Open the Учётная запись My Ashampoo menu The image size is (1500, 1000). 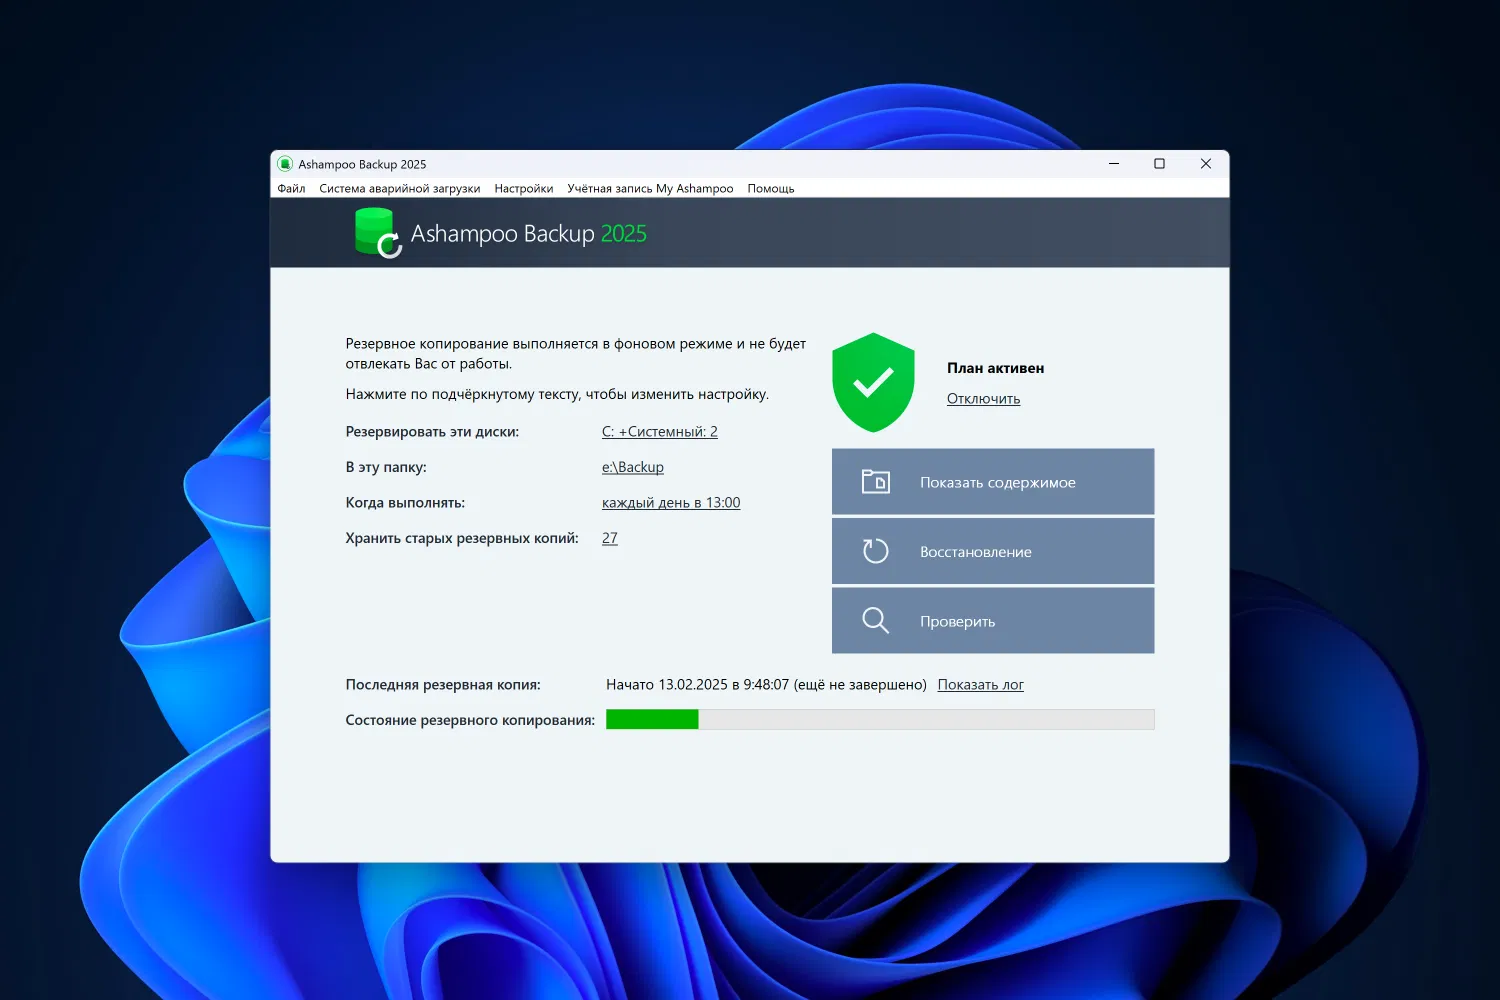(650, 188)
